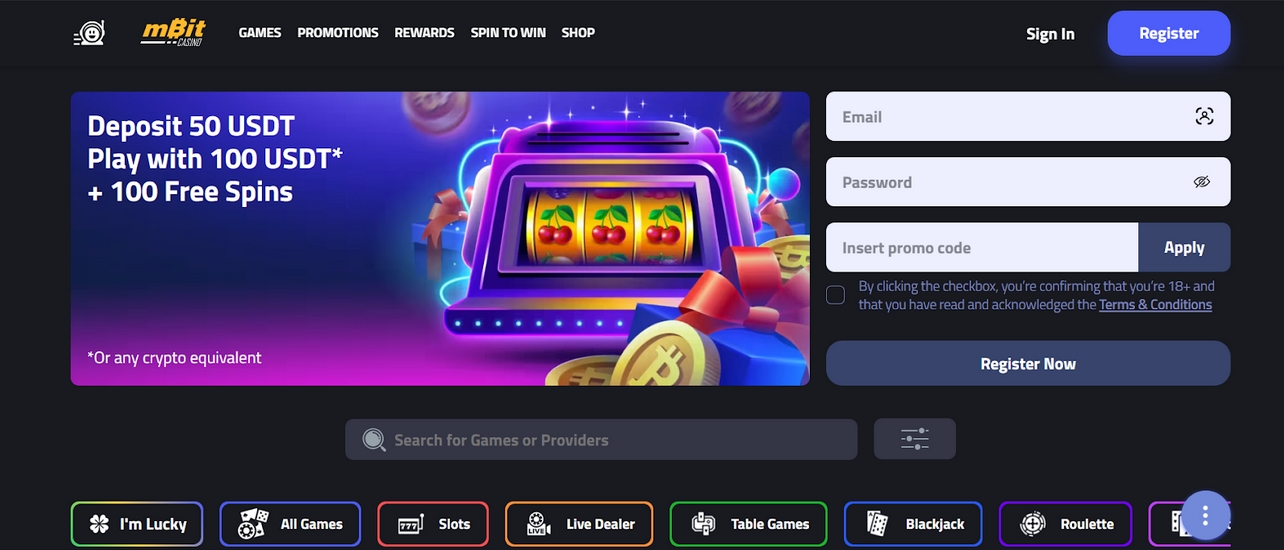1284x550 pixels.
Task: Check the 18+ confirmation checkbox
Action: coord(836,295)
